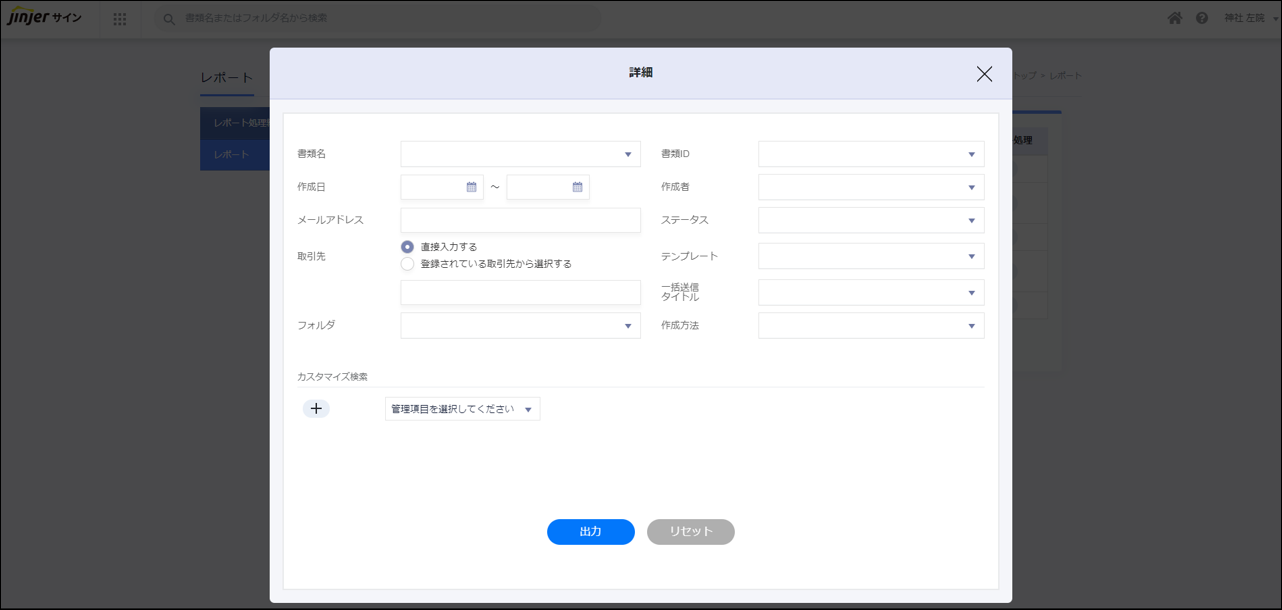Expand the 管理項目を選択してください dropdown
This screenshot has width=1282, height=610.
pos(462,409)
